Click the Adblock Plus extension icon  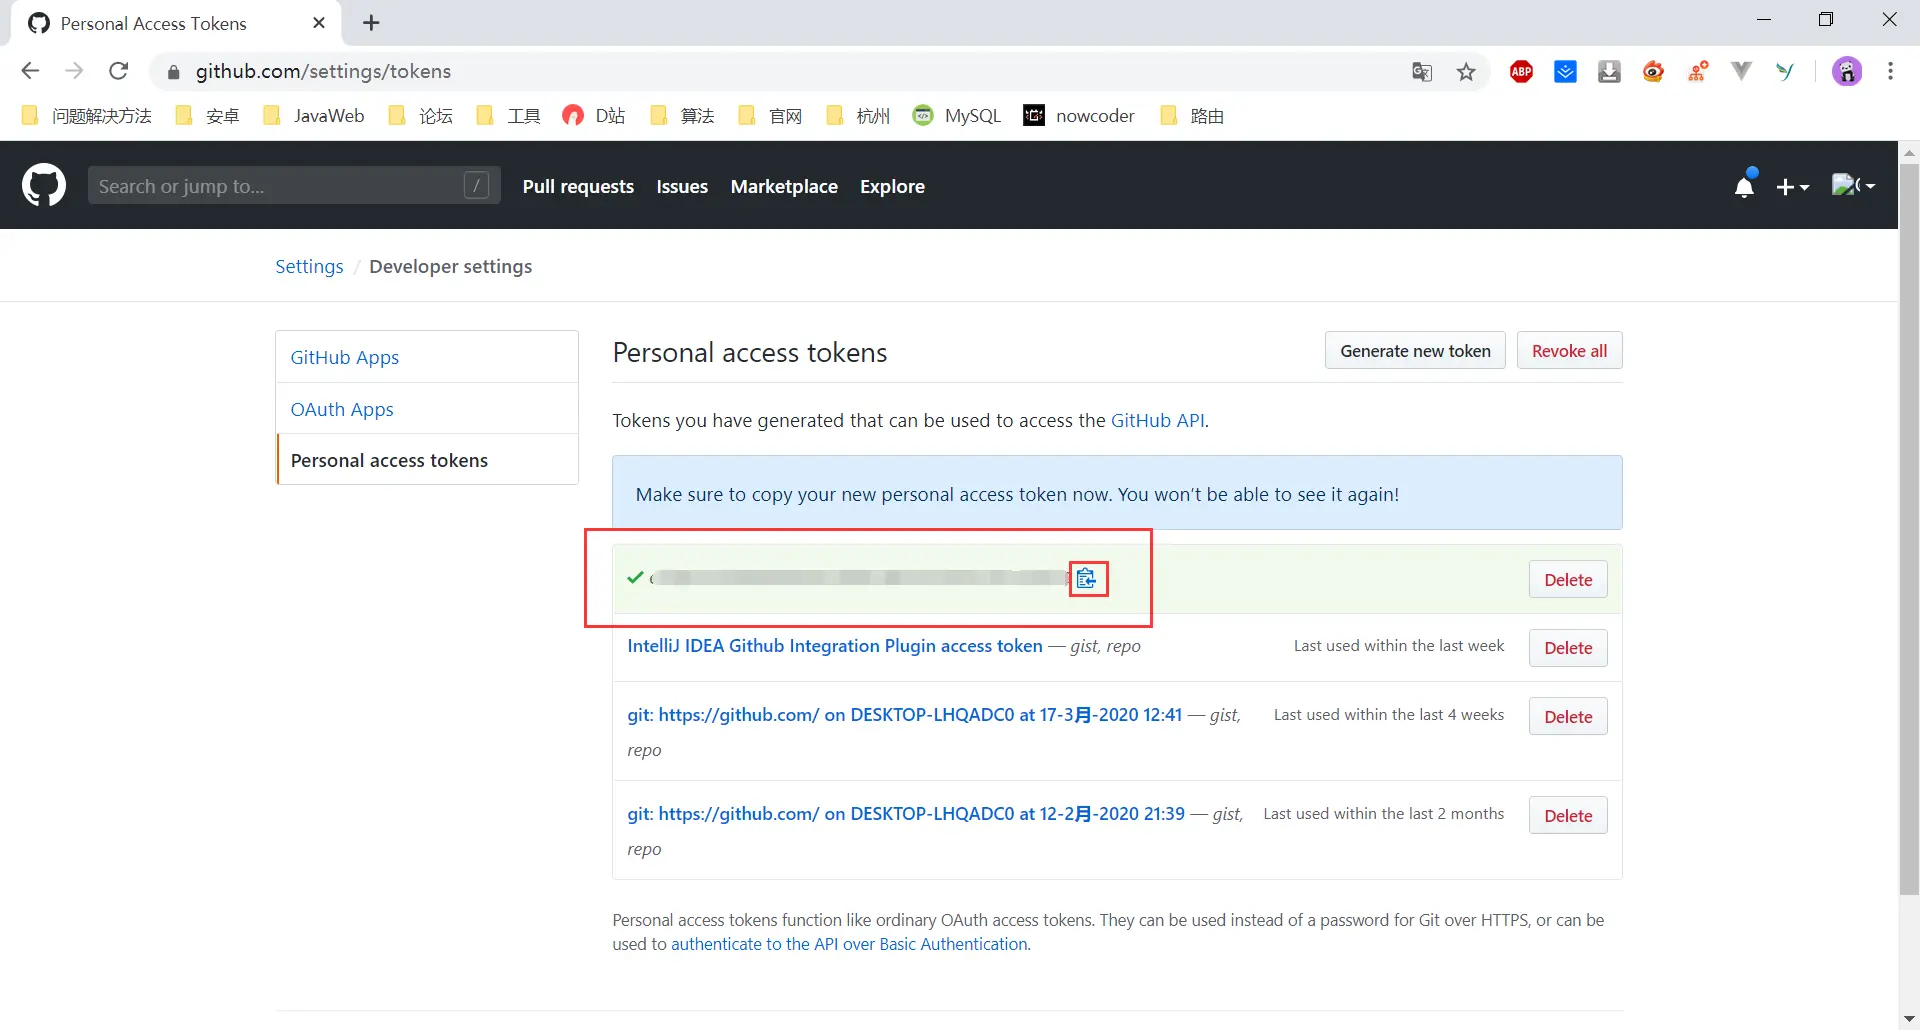point(1521,71)
